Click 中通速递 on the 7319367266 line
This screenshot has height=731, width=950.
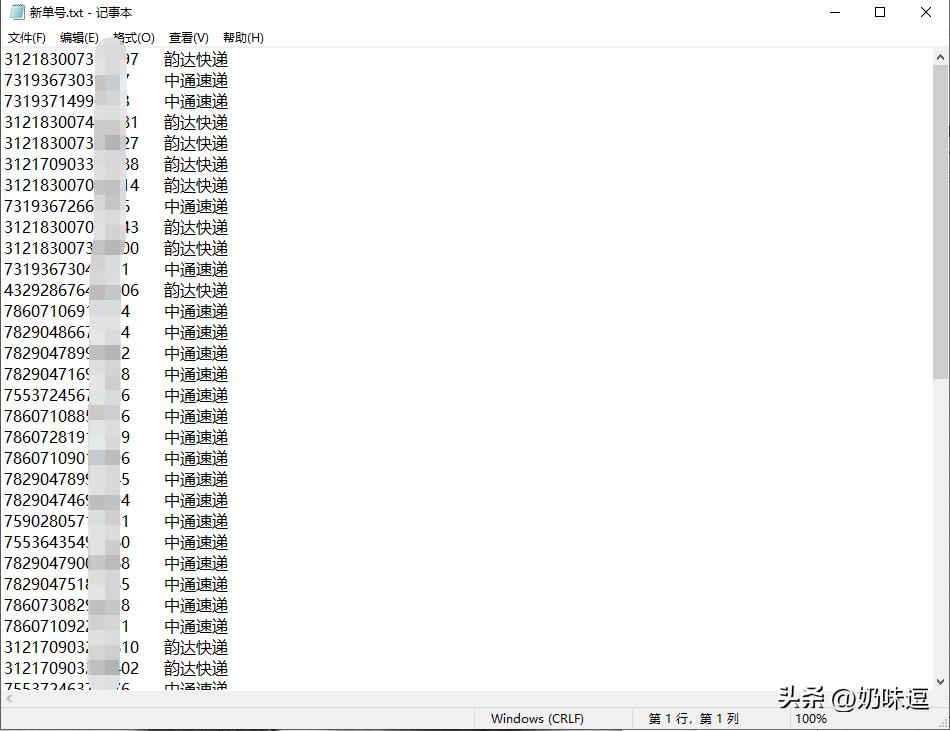[196, 207]
